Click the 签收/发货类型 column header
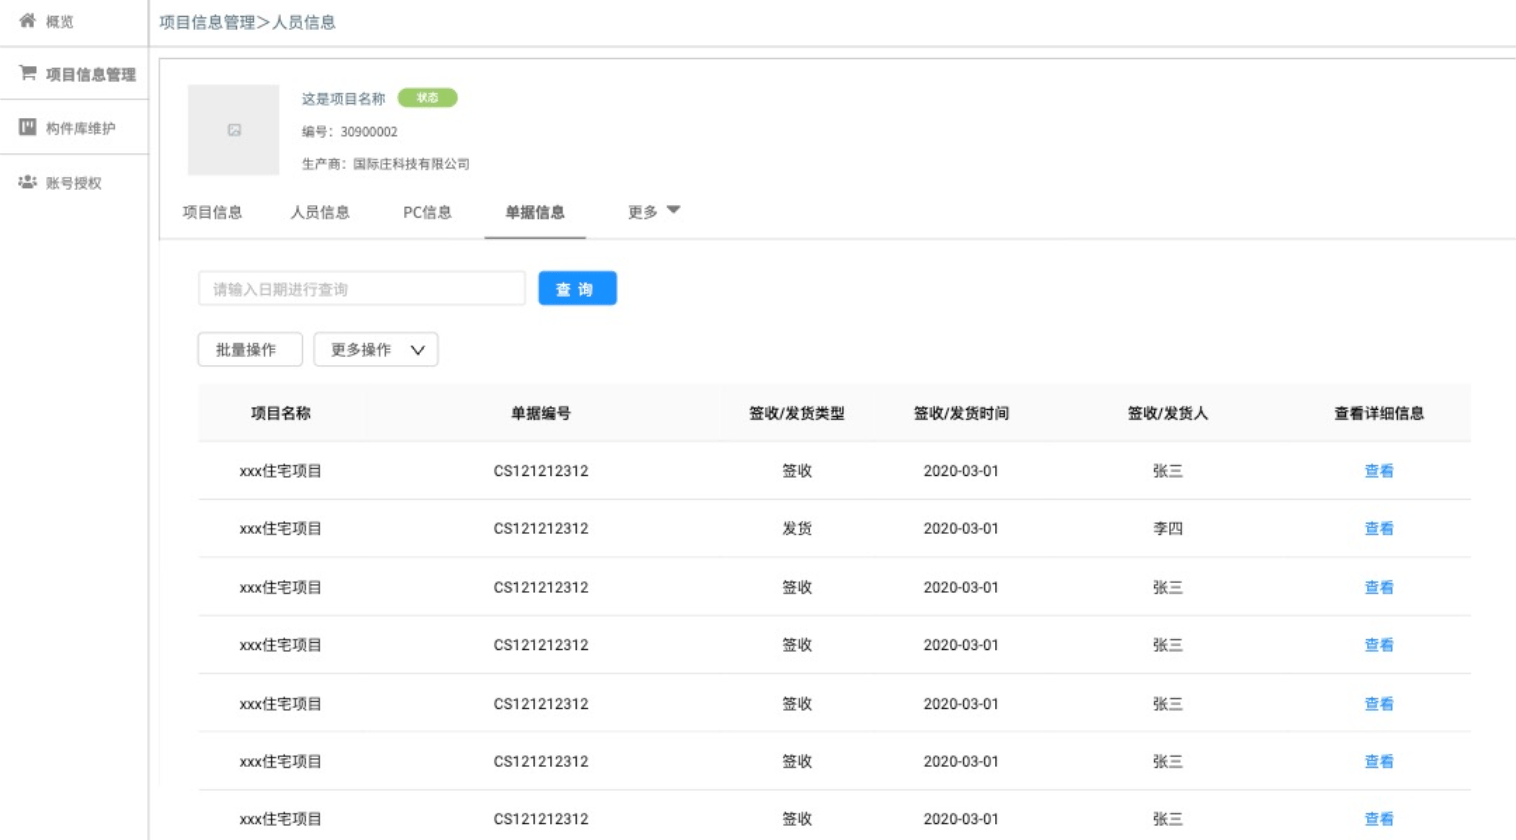 (x=797, y=413)
